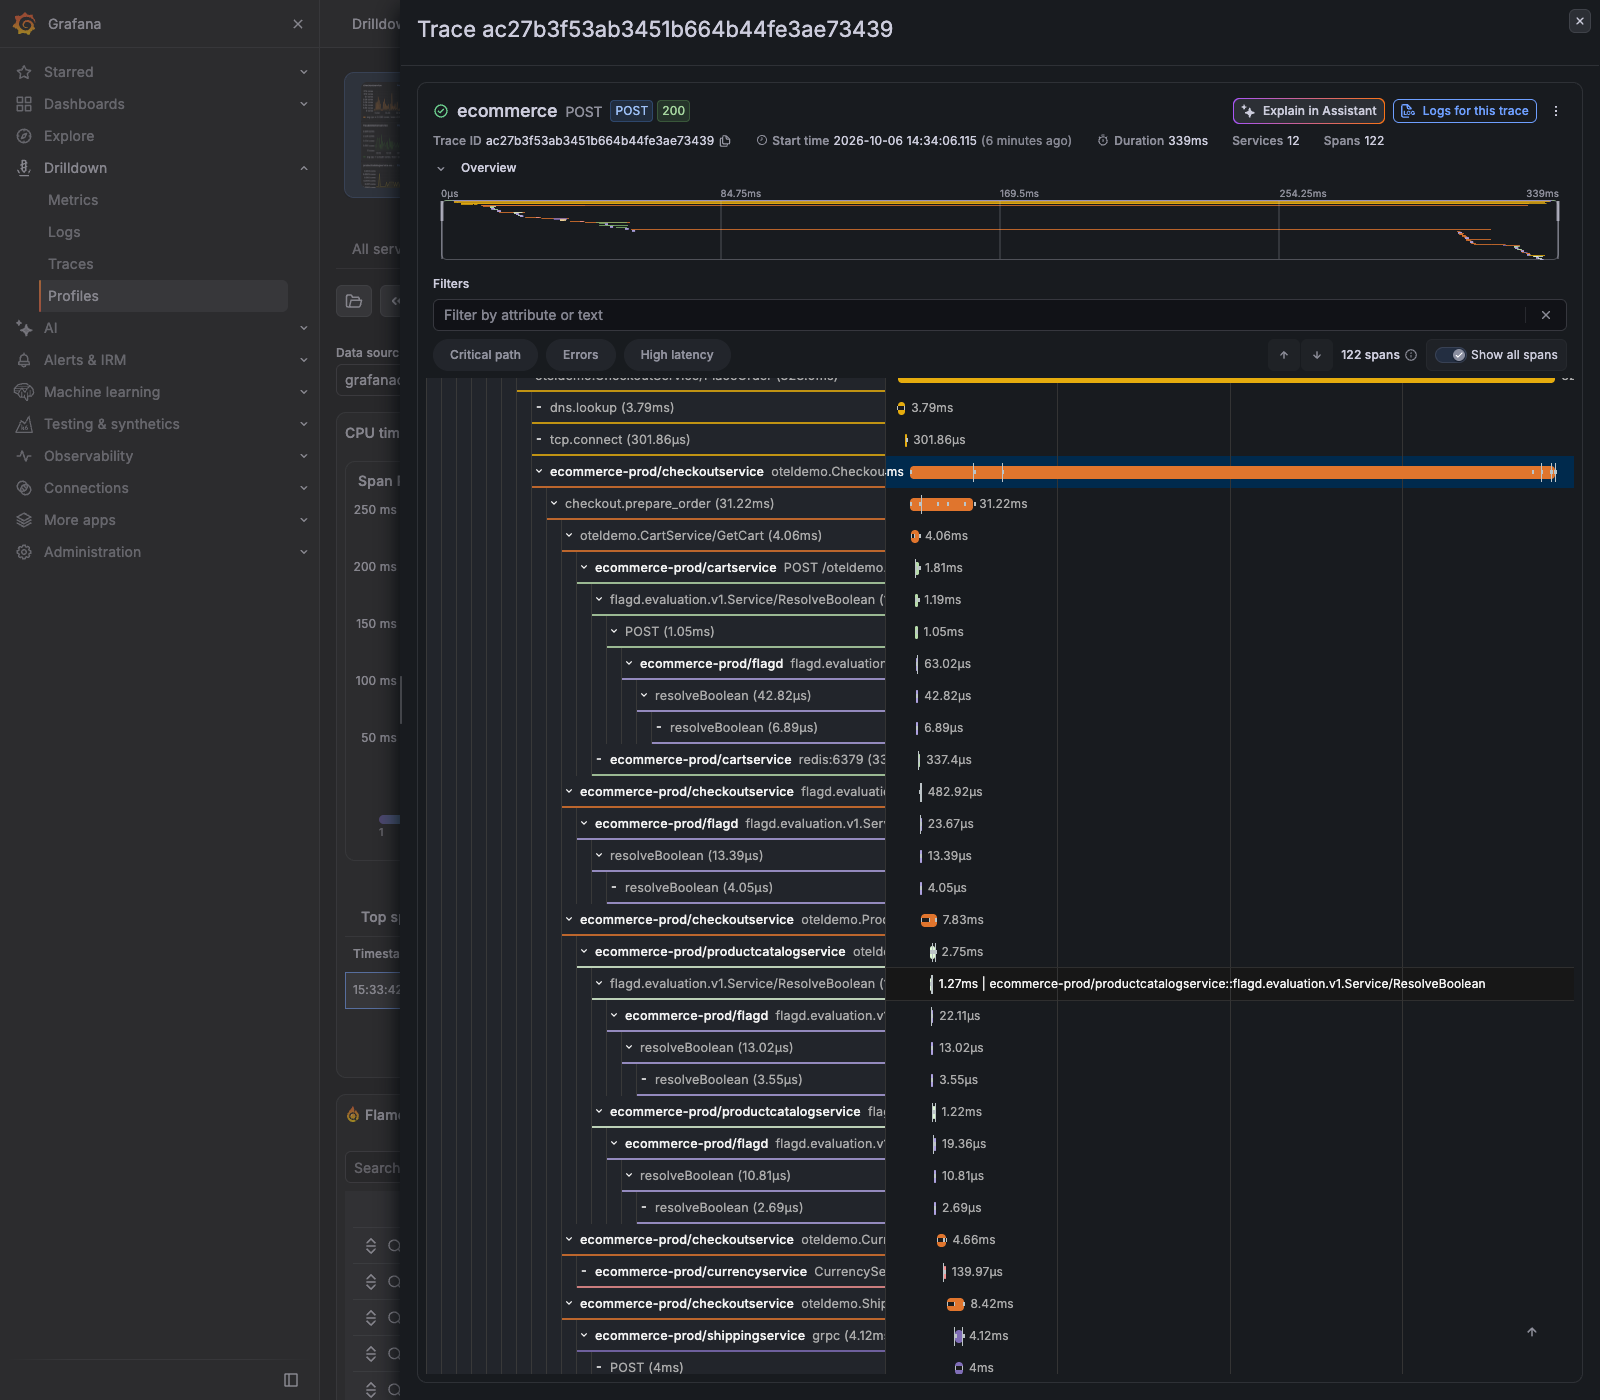Click the Machine learning brain icon
The height and width of the screenshot is (1400, 1600).
coord(24,392)
